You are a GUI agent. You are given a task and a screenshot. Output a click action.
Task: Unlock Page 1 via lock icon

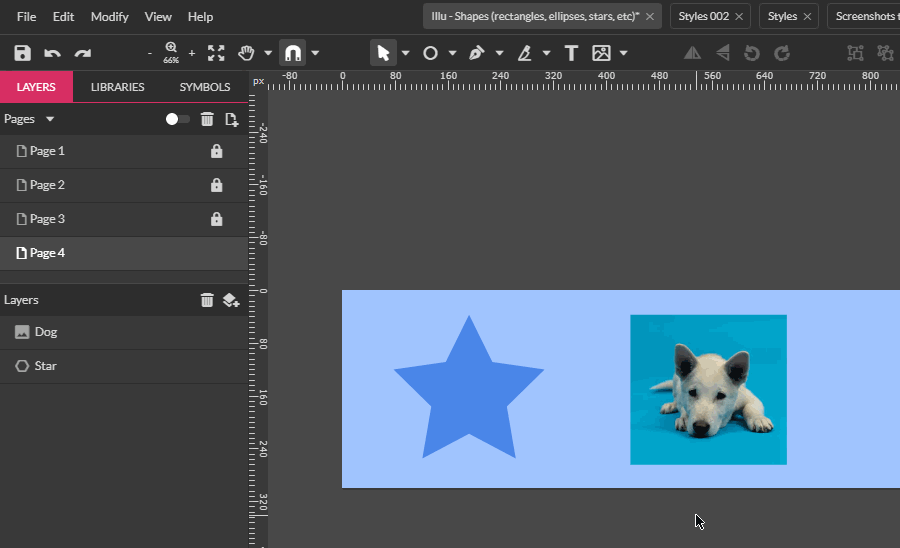pos(216,151)
